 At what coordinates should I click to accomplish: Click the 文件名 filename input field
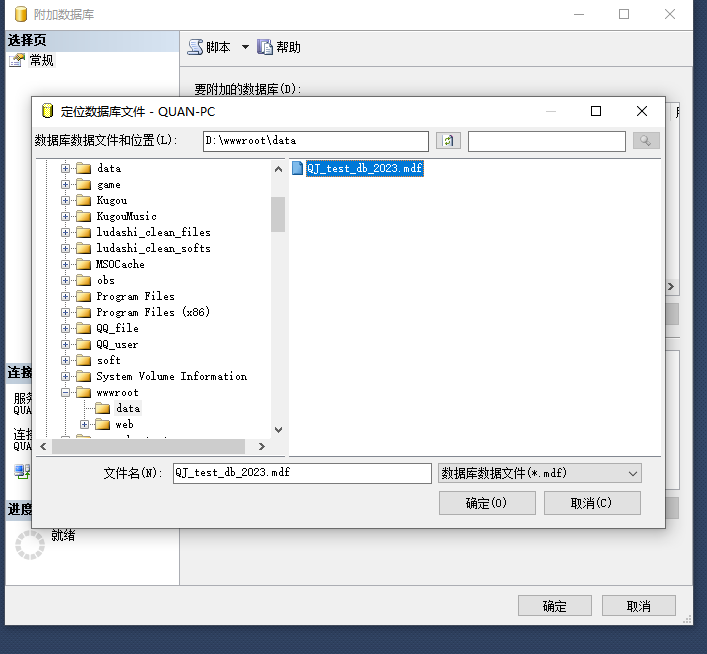coord(301,473)
